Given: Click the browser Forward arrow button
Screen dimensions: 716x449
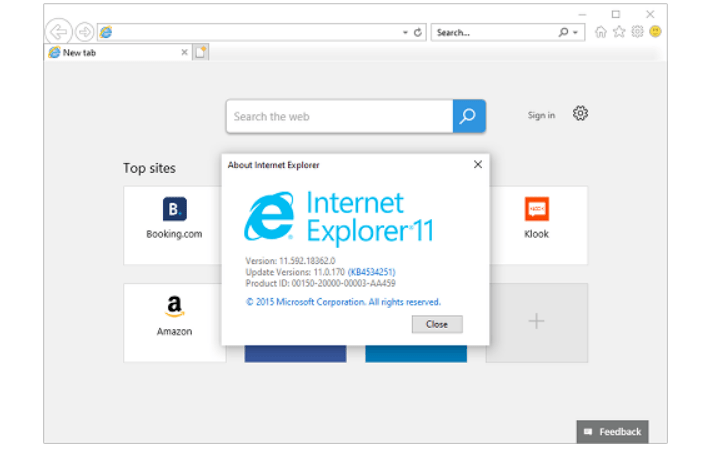Looking at the screenshot, I should coord(84,32).
